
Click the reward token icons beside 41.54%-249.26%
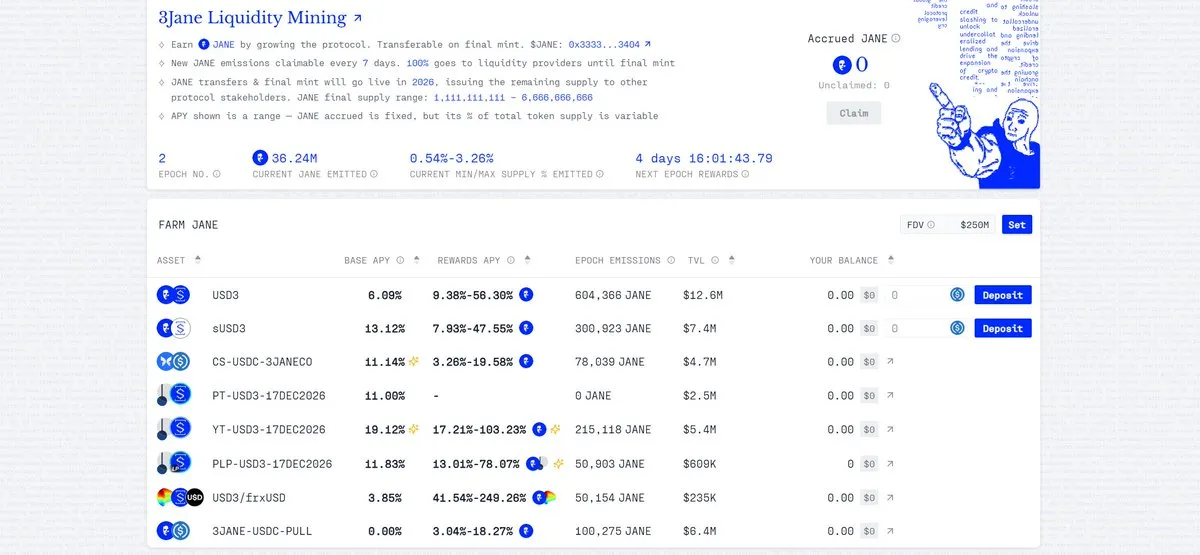[544, 497]
